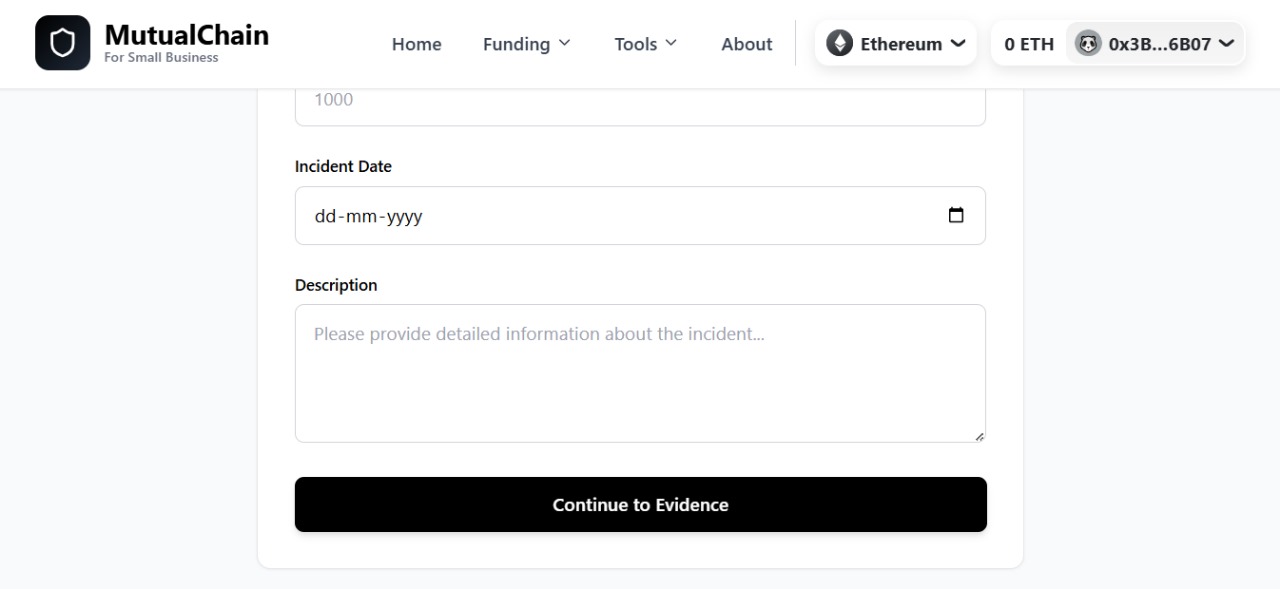The image size is (1280, 589).
Task: Click the MutualChain brand name text
Action: click(x=186, y=35)
